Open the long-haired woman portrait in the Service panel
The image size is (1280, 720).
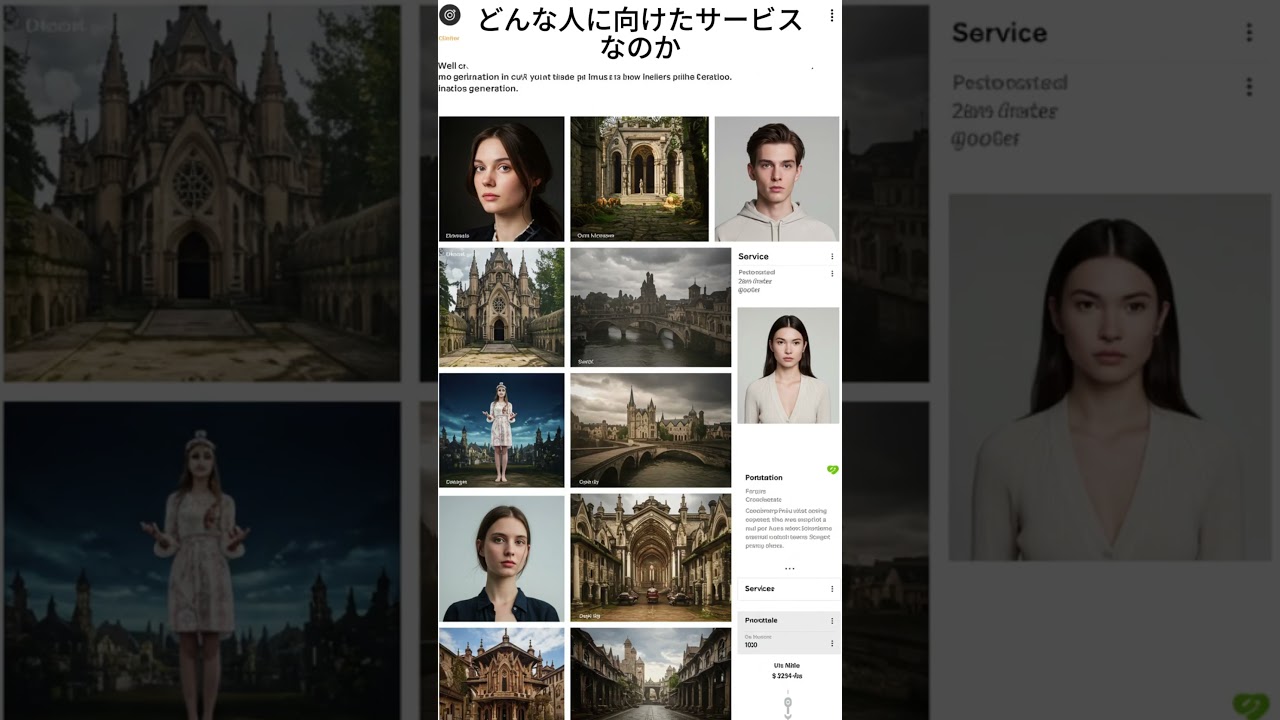coord(788,365)
